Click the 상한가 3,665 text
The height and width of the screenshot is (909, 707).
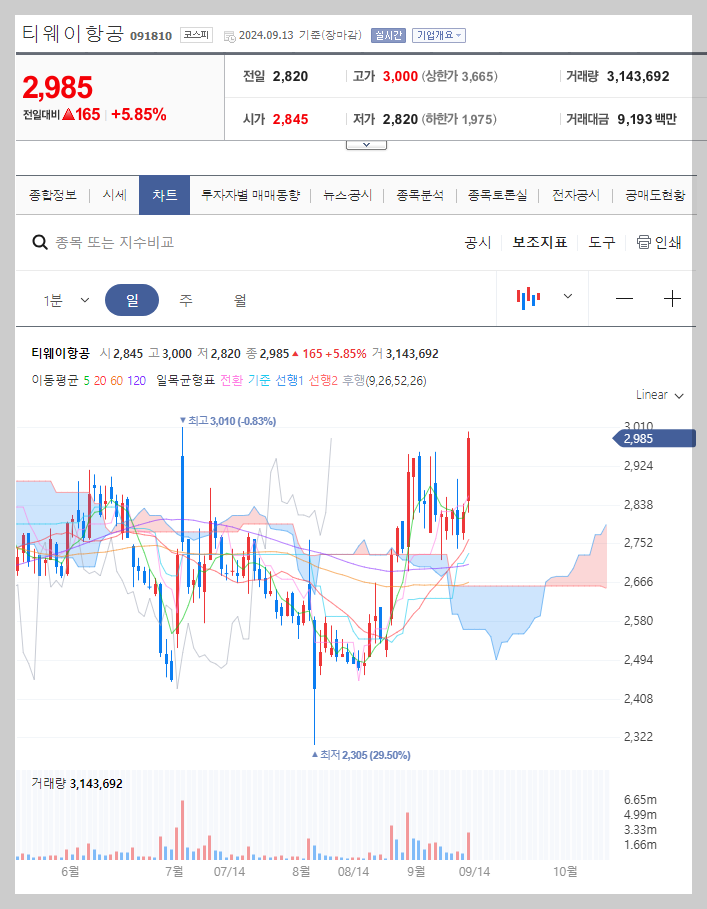click(x=460, y=77)
